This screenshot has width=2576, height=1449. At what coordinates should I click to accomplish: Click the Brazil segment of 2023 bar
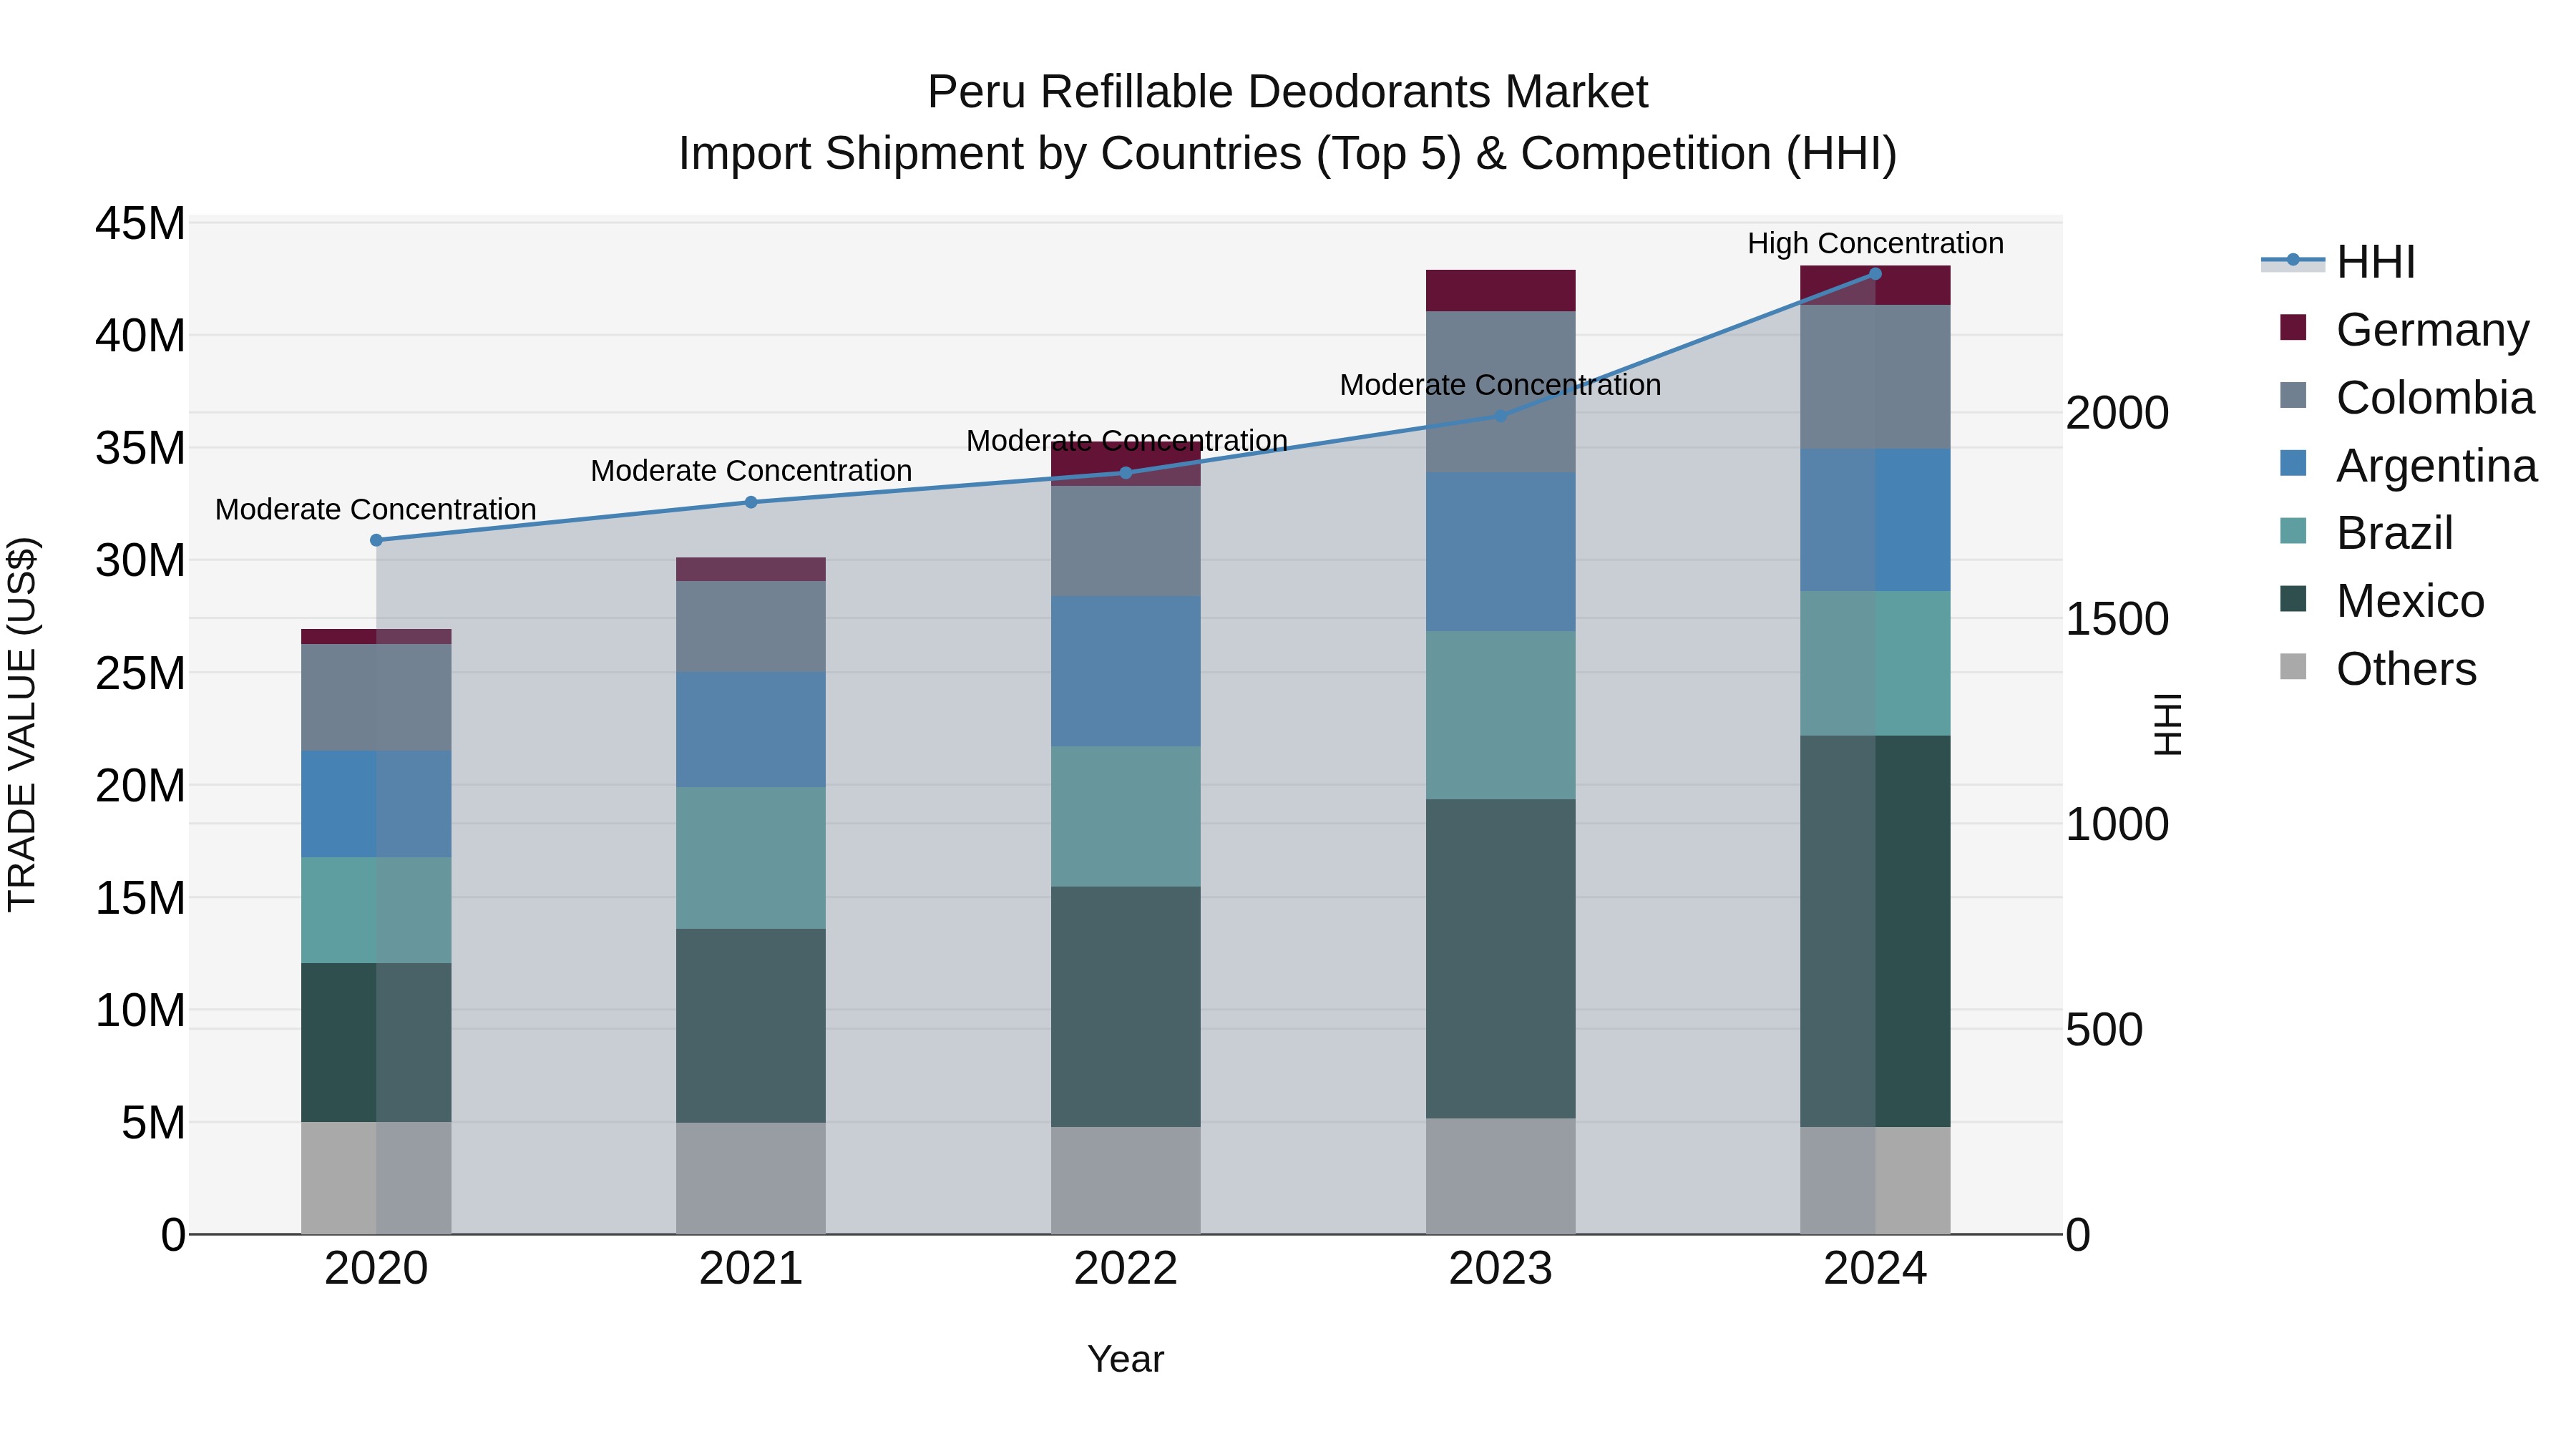[1500, 715]
